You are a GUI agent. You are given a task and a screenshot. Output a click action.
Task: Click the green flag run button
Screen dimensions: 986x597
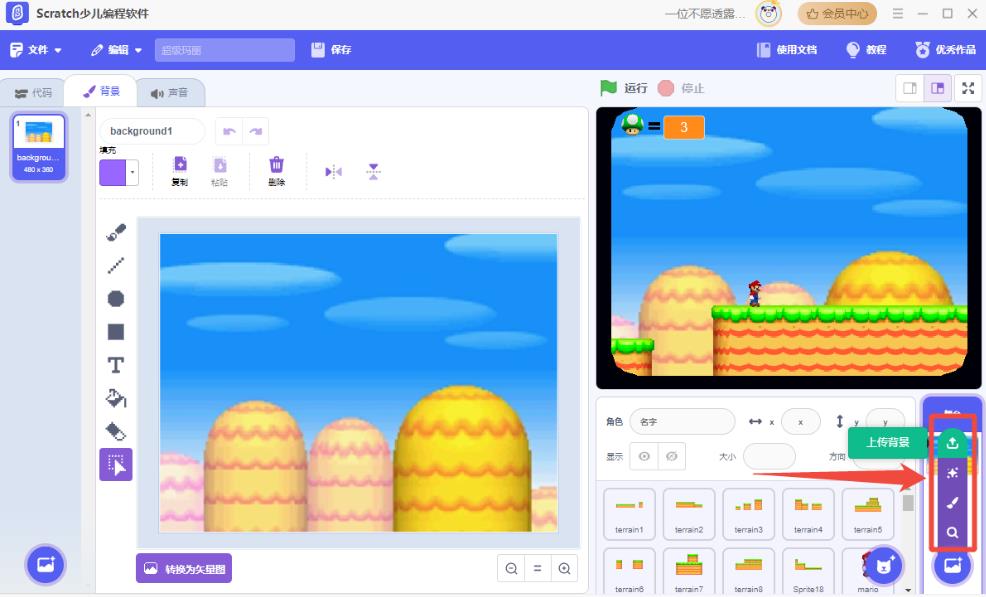point(608,88)
